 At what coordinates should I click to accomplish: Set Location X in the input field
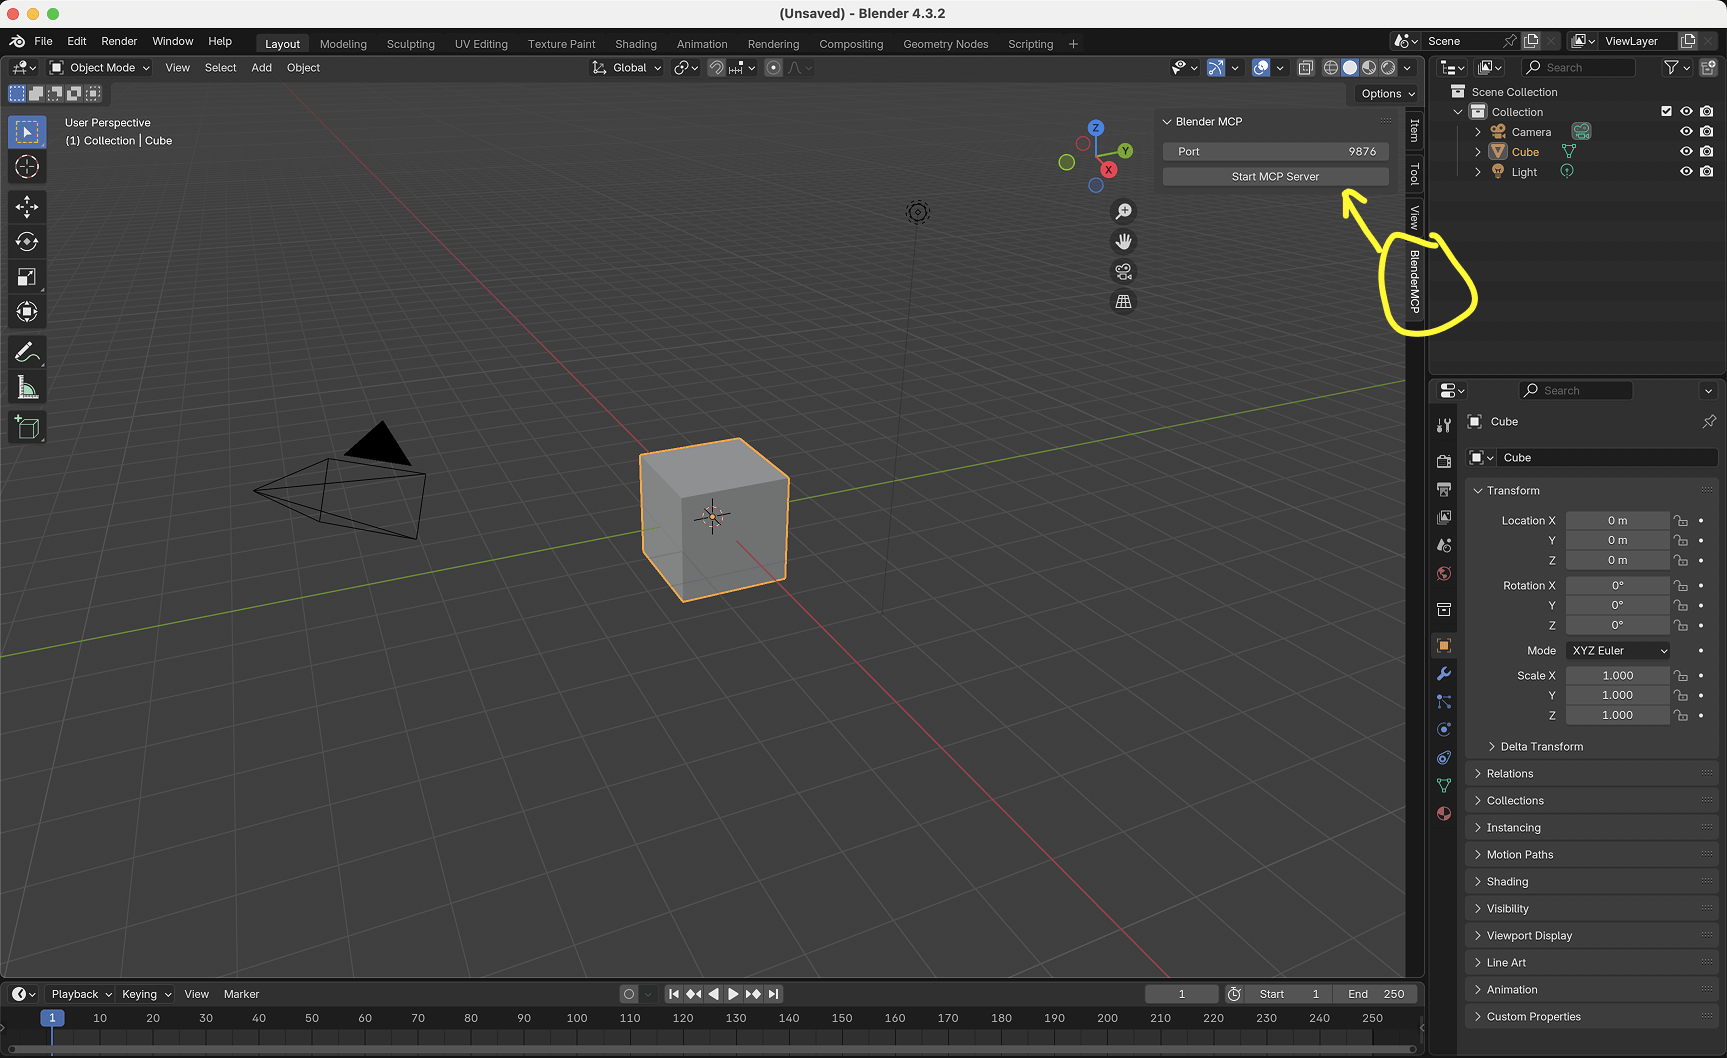click(x=1617, y=520)
